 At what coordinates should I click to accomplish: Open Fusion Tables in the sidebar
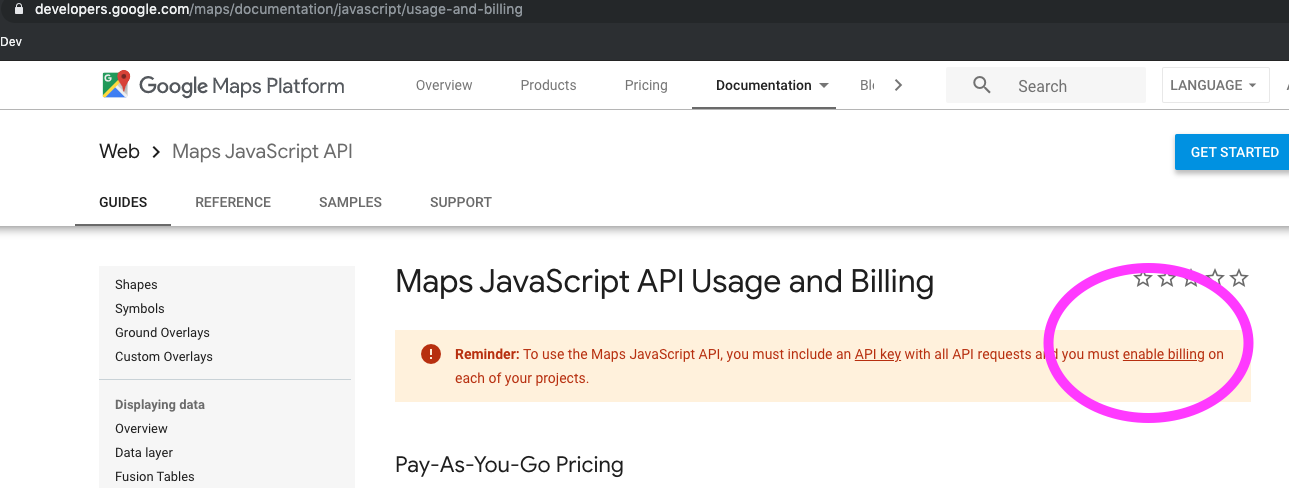point(155,477)
